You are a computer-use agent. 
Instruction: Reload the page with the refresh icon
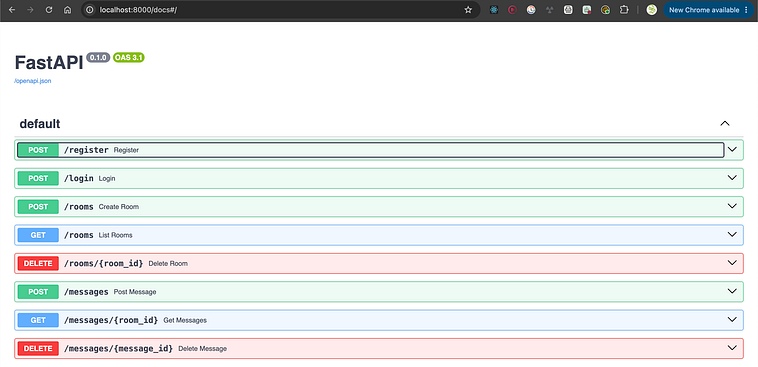tap(49, 10)
